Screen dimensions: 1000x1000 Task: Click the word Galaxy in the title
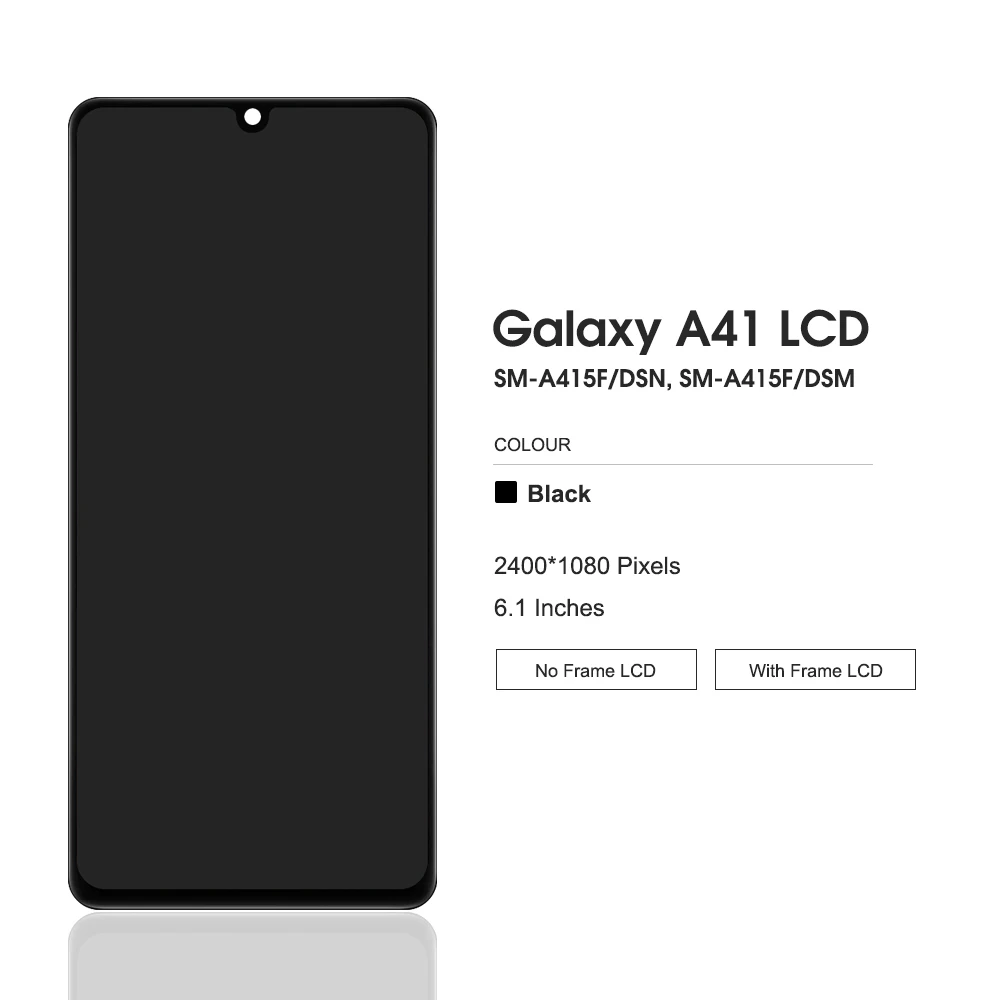(577, 330)
